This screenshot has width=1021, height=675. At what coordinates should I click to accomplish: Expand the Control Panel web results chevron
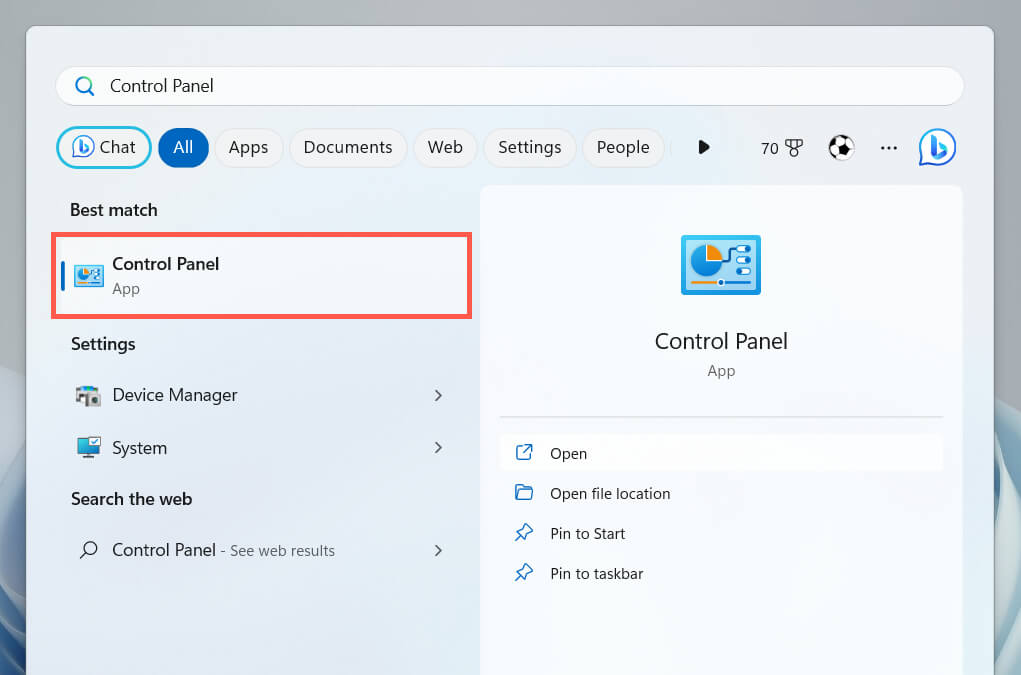click(438, 550)
